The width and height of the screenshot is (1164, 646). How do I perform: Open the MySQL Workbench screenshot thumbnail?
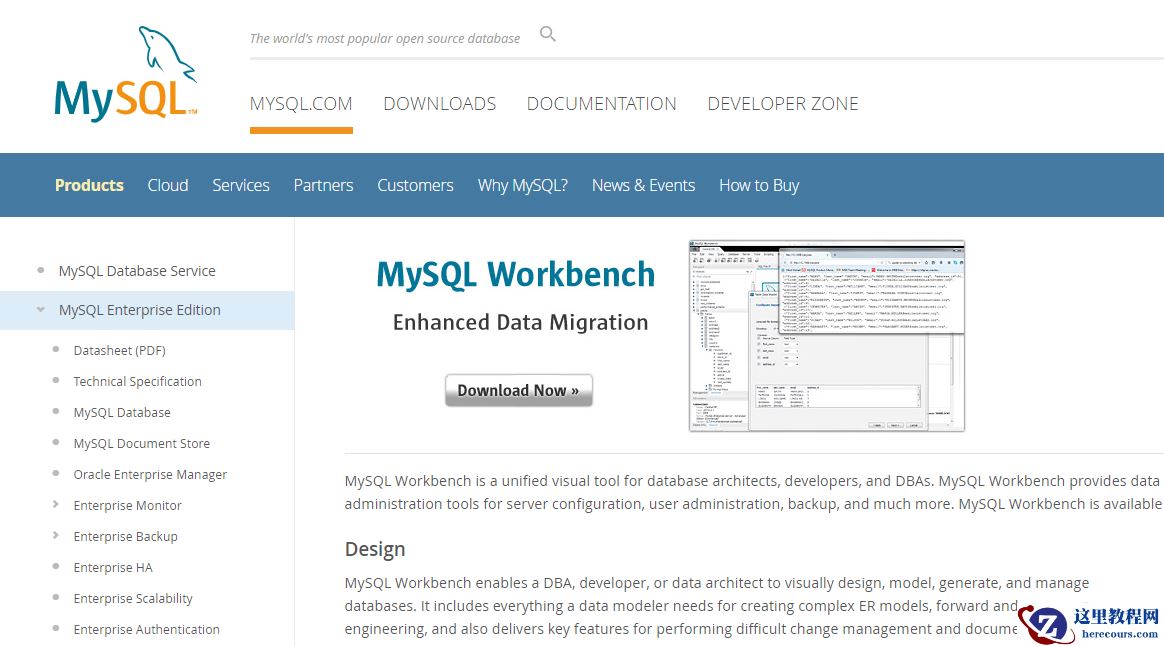coord(826,336)
